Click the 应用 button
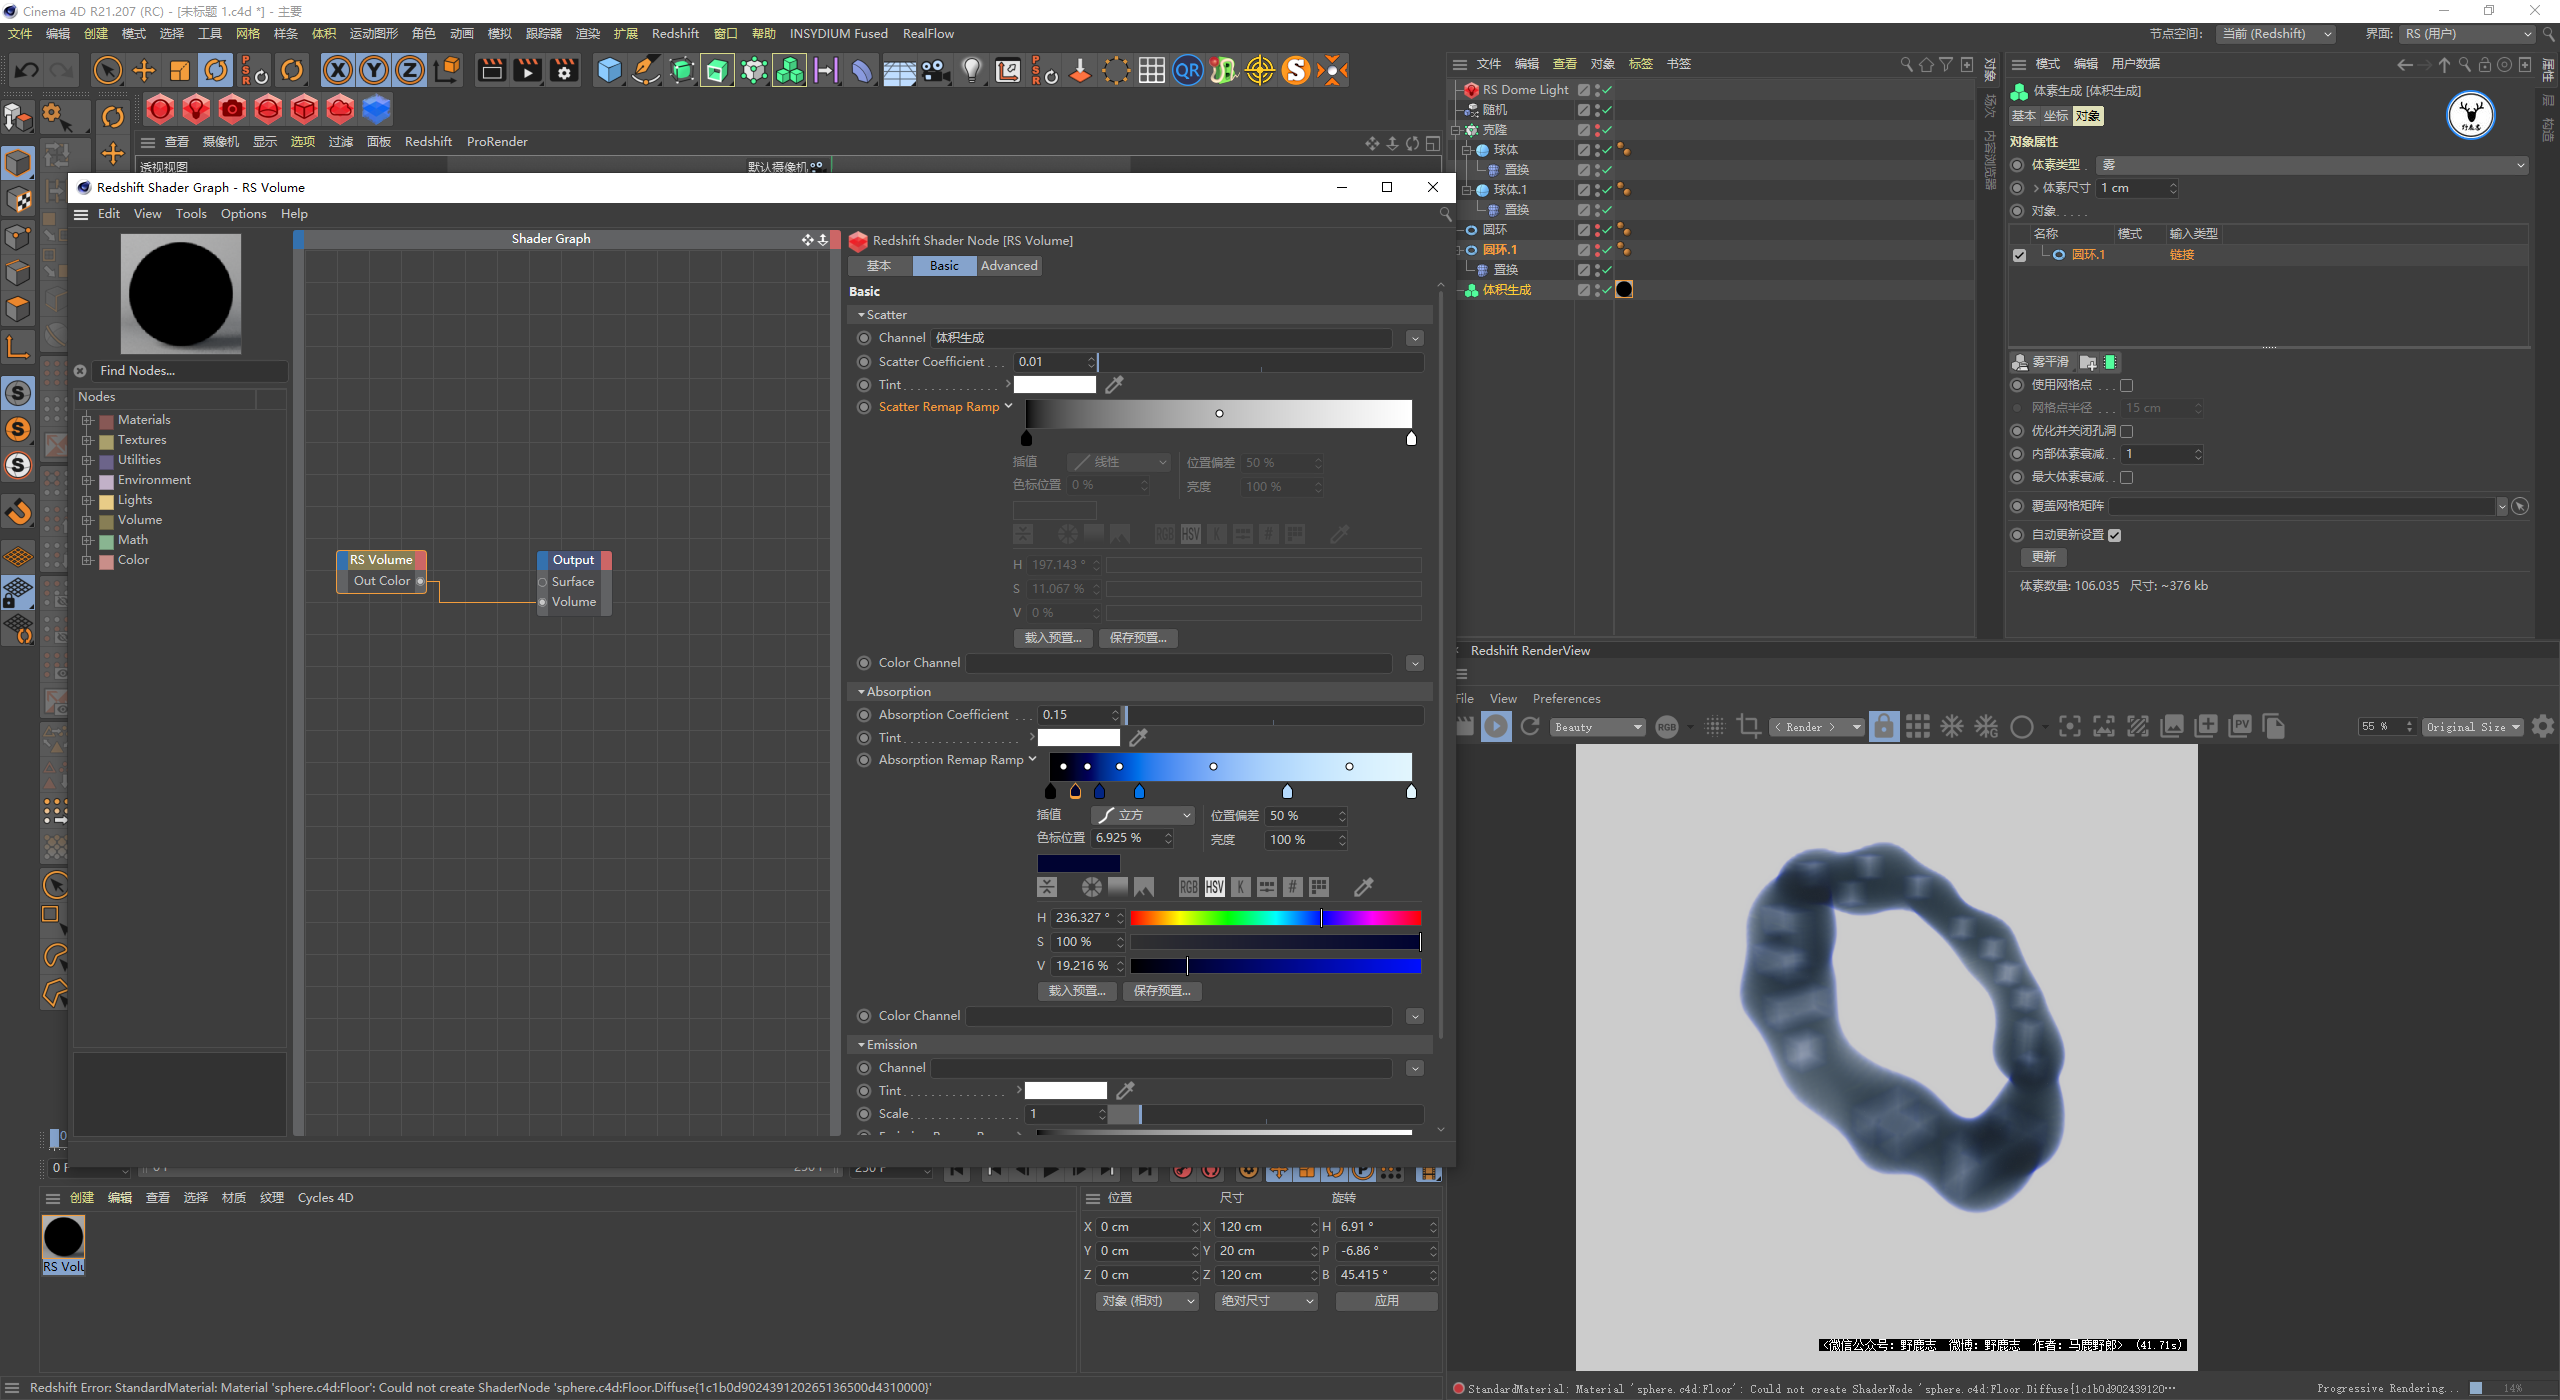 tap(1386, 1301)
